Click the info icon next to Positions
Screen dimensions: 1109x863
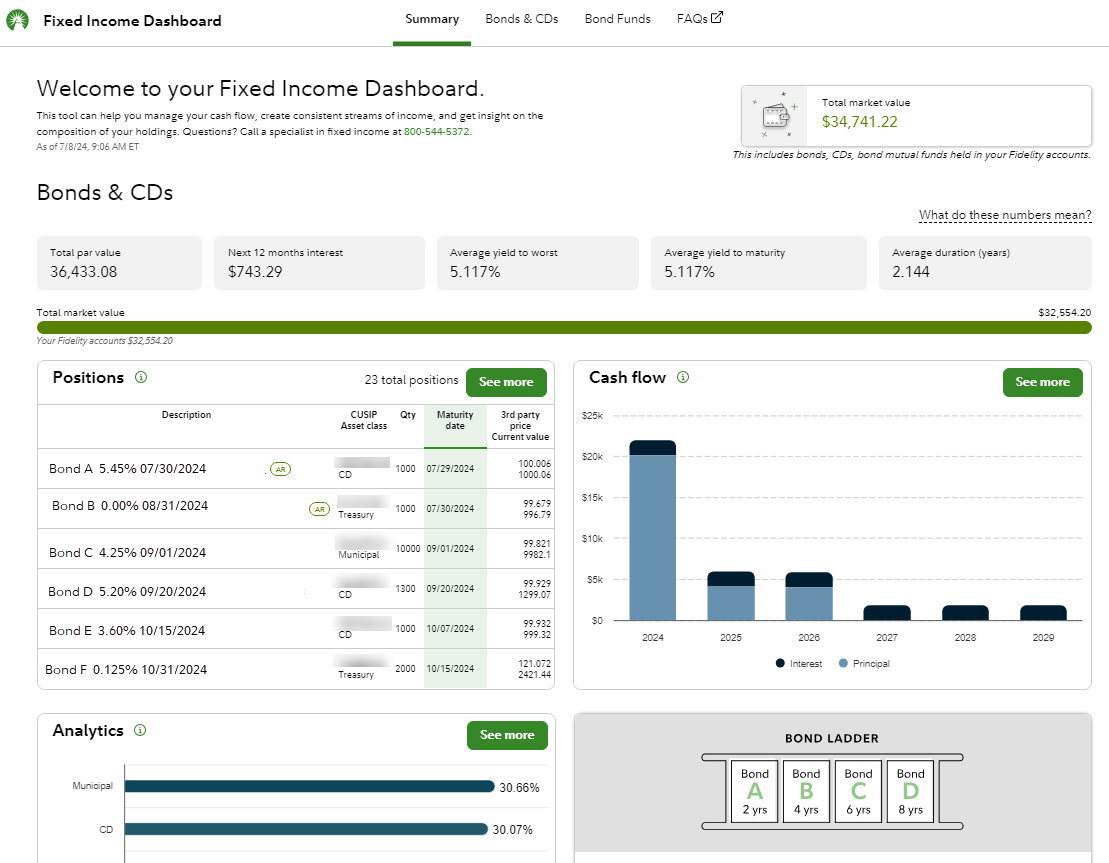click(141, 378)
